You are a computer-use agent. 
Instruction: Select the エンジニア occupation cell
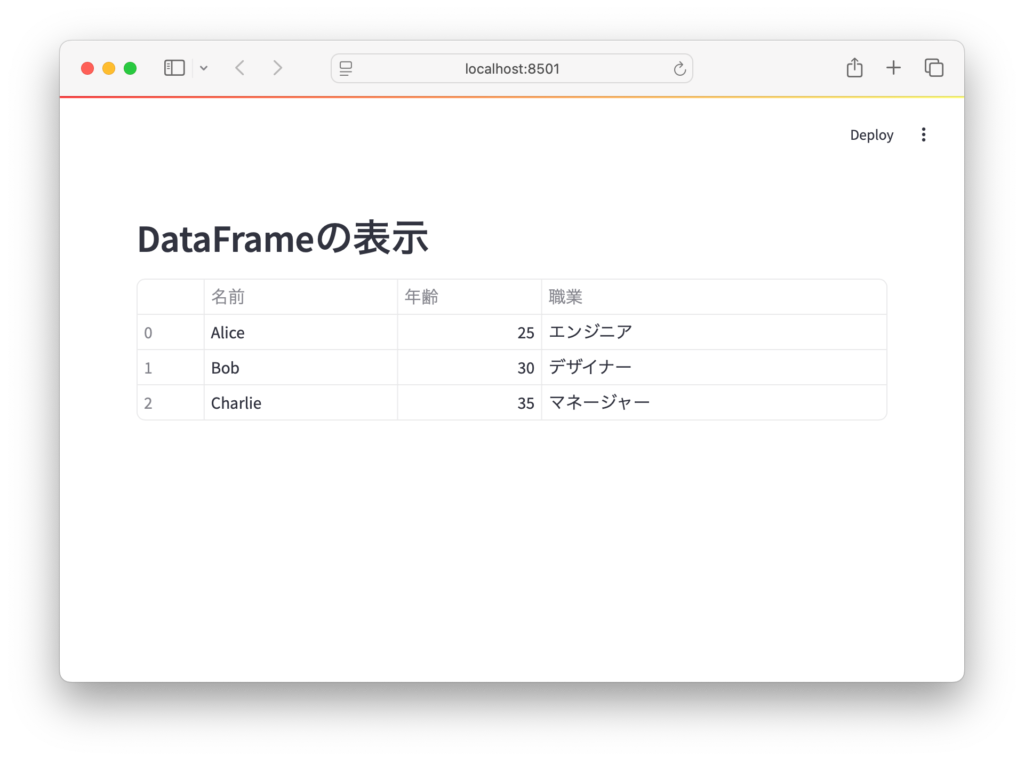(x=713, y=332)
